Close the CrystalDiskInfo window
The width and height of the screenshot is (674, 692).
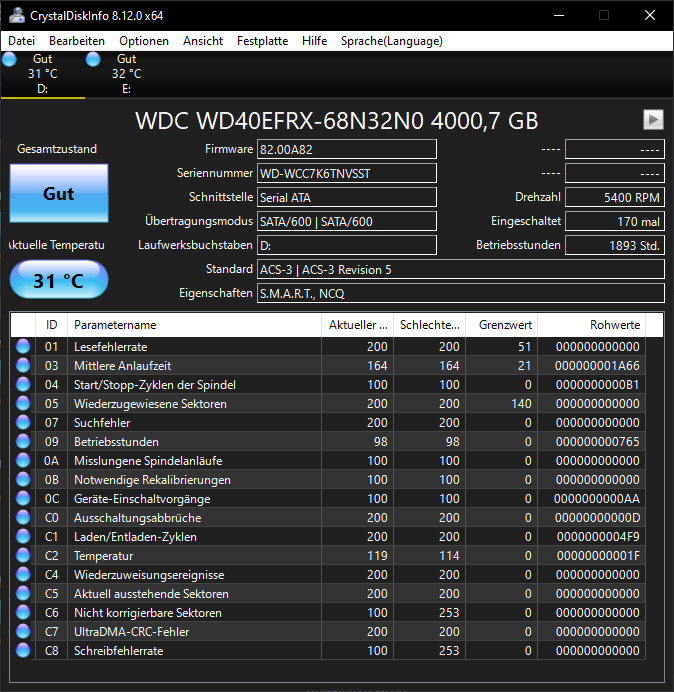click(650, 15)
